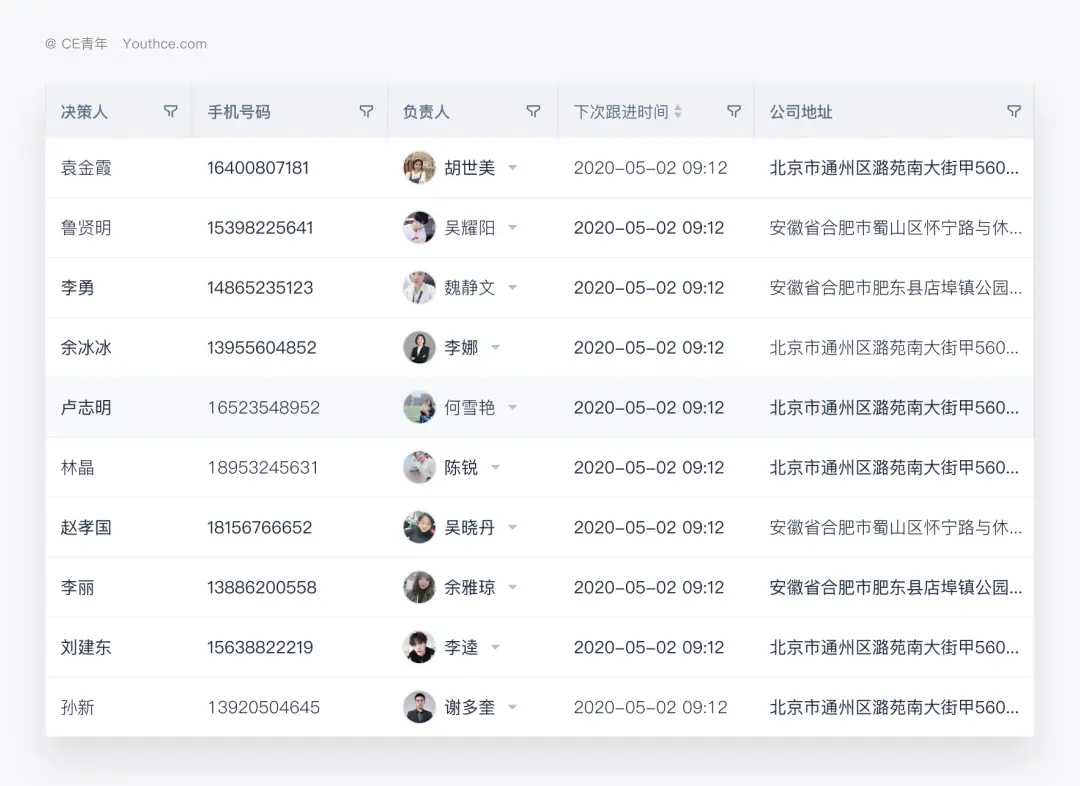Select decision maker 鲁贤明
This screenshot has width=1080, height=786.
point(86,227)
